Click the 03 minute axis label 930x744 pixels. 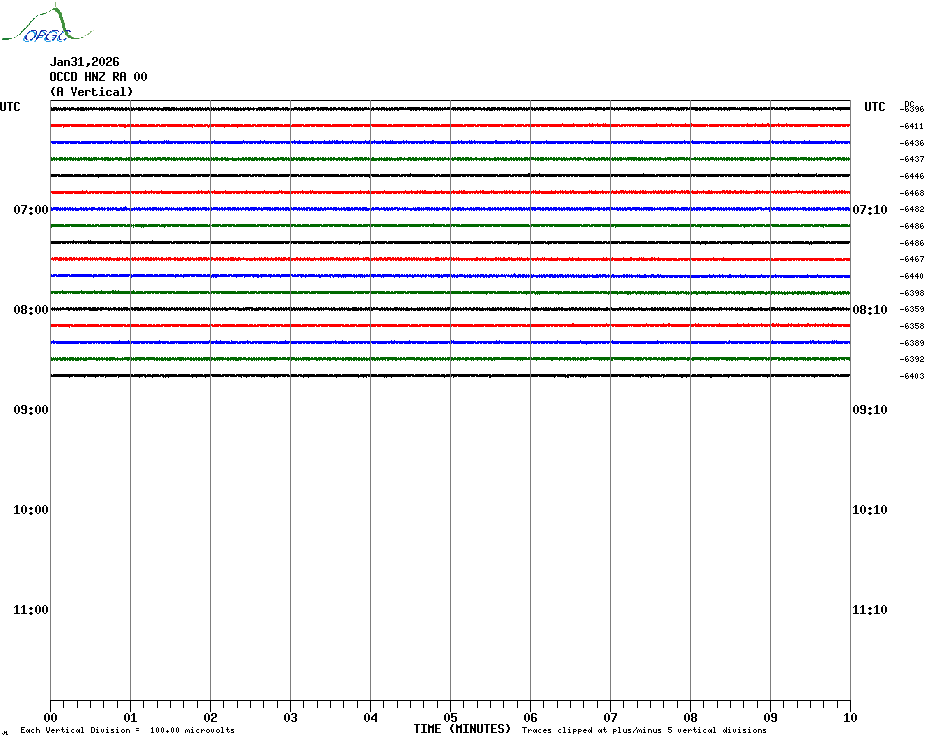[x=291, y=718]
